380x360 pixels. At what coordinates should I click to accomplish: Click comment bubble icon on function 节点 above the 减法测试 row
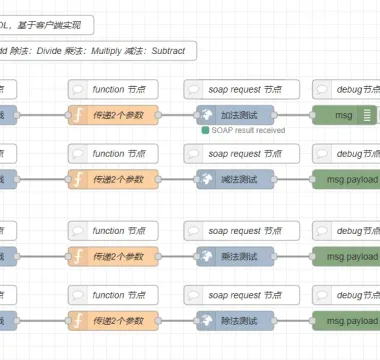(x=78, y=154)
